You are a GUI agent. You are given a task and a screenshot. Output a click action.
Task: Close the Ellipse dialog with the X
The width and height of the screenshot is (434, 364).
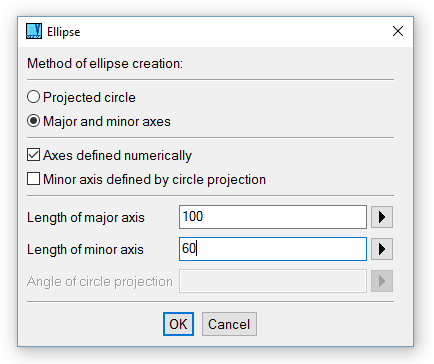click(x=398, y=31)
